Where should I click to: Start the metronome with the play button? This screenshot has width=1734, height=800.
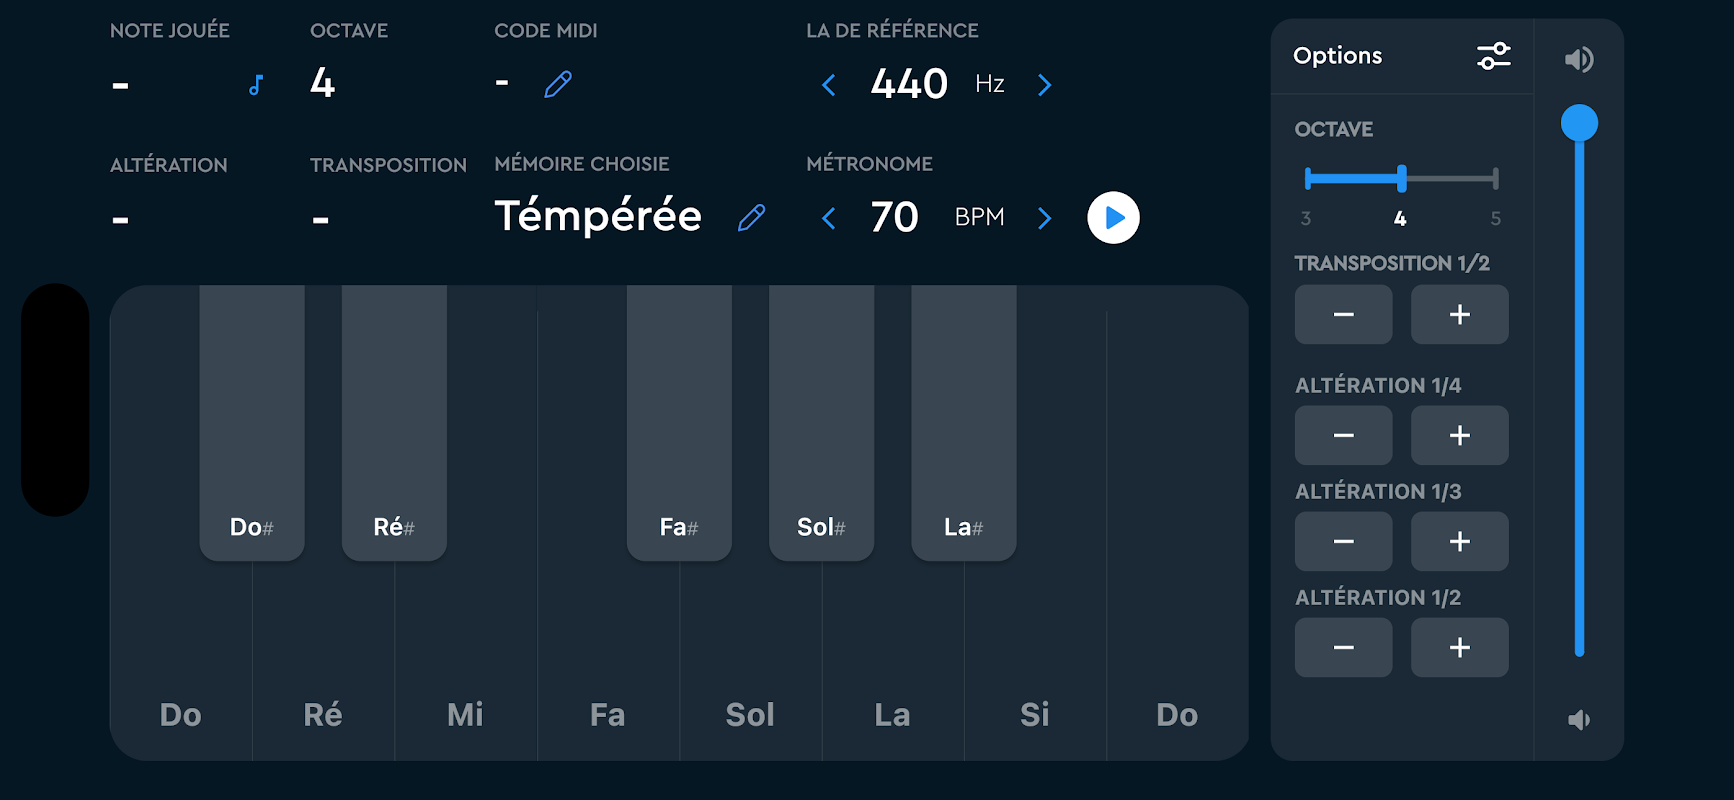pyautogui.click(x=1113, y=218)
